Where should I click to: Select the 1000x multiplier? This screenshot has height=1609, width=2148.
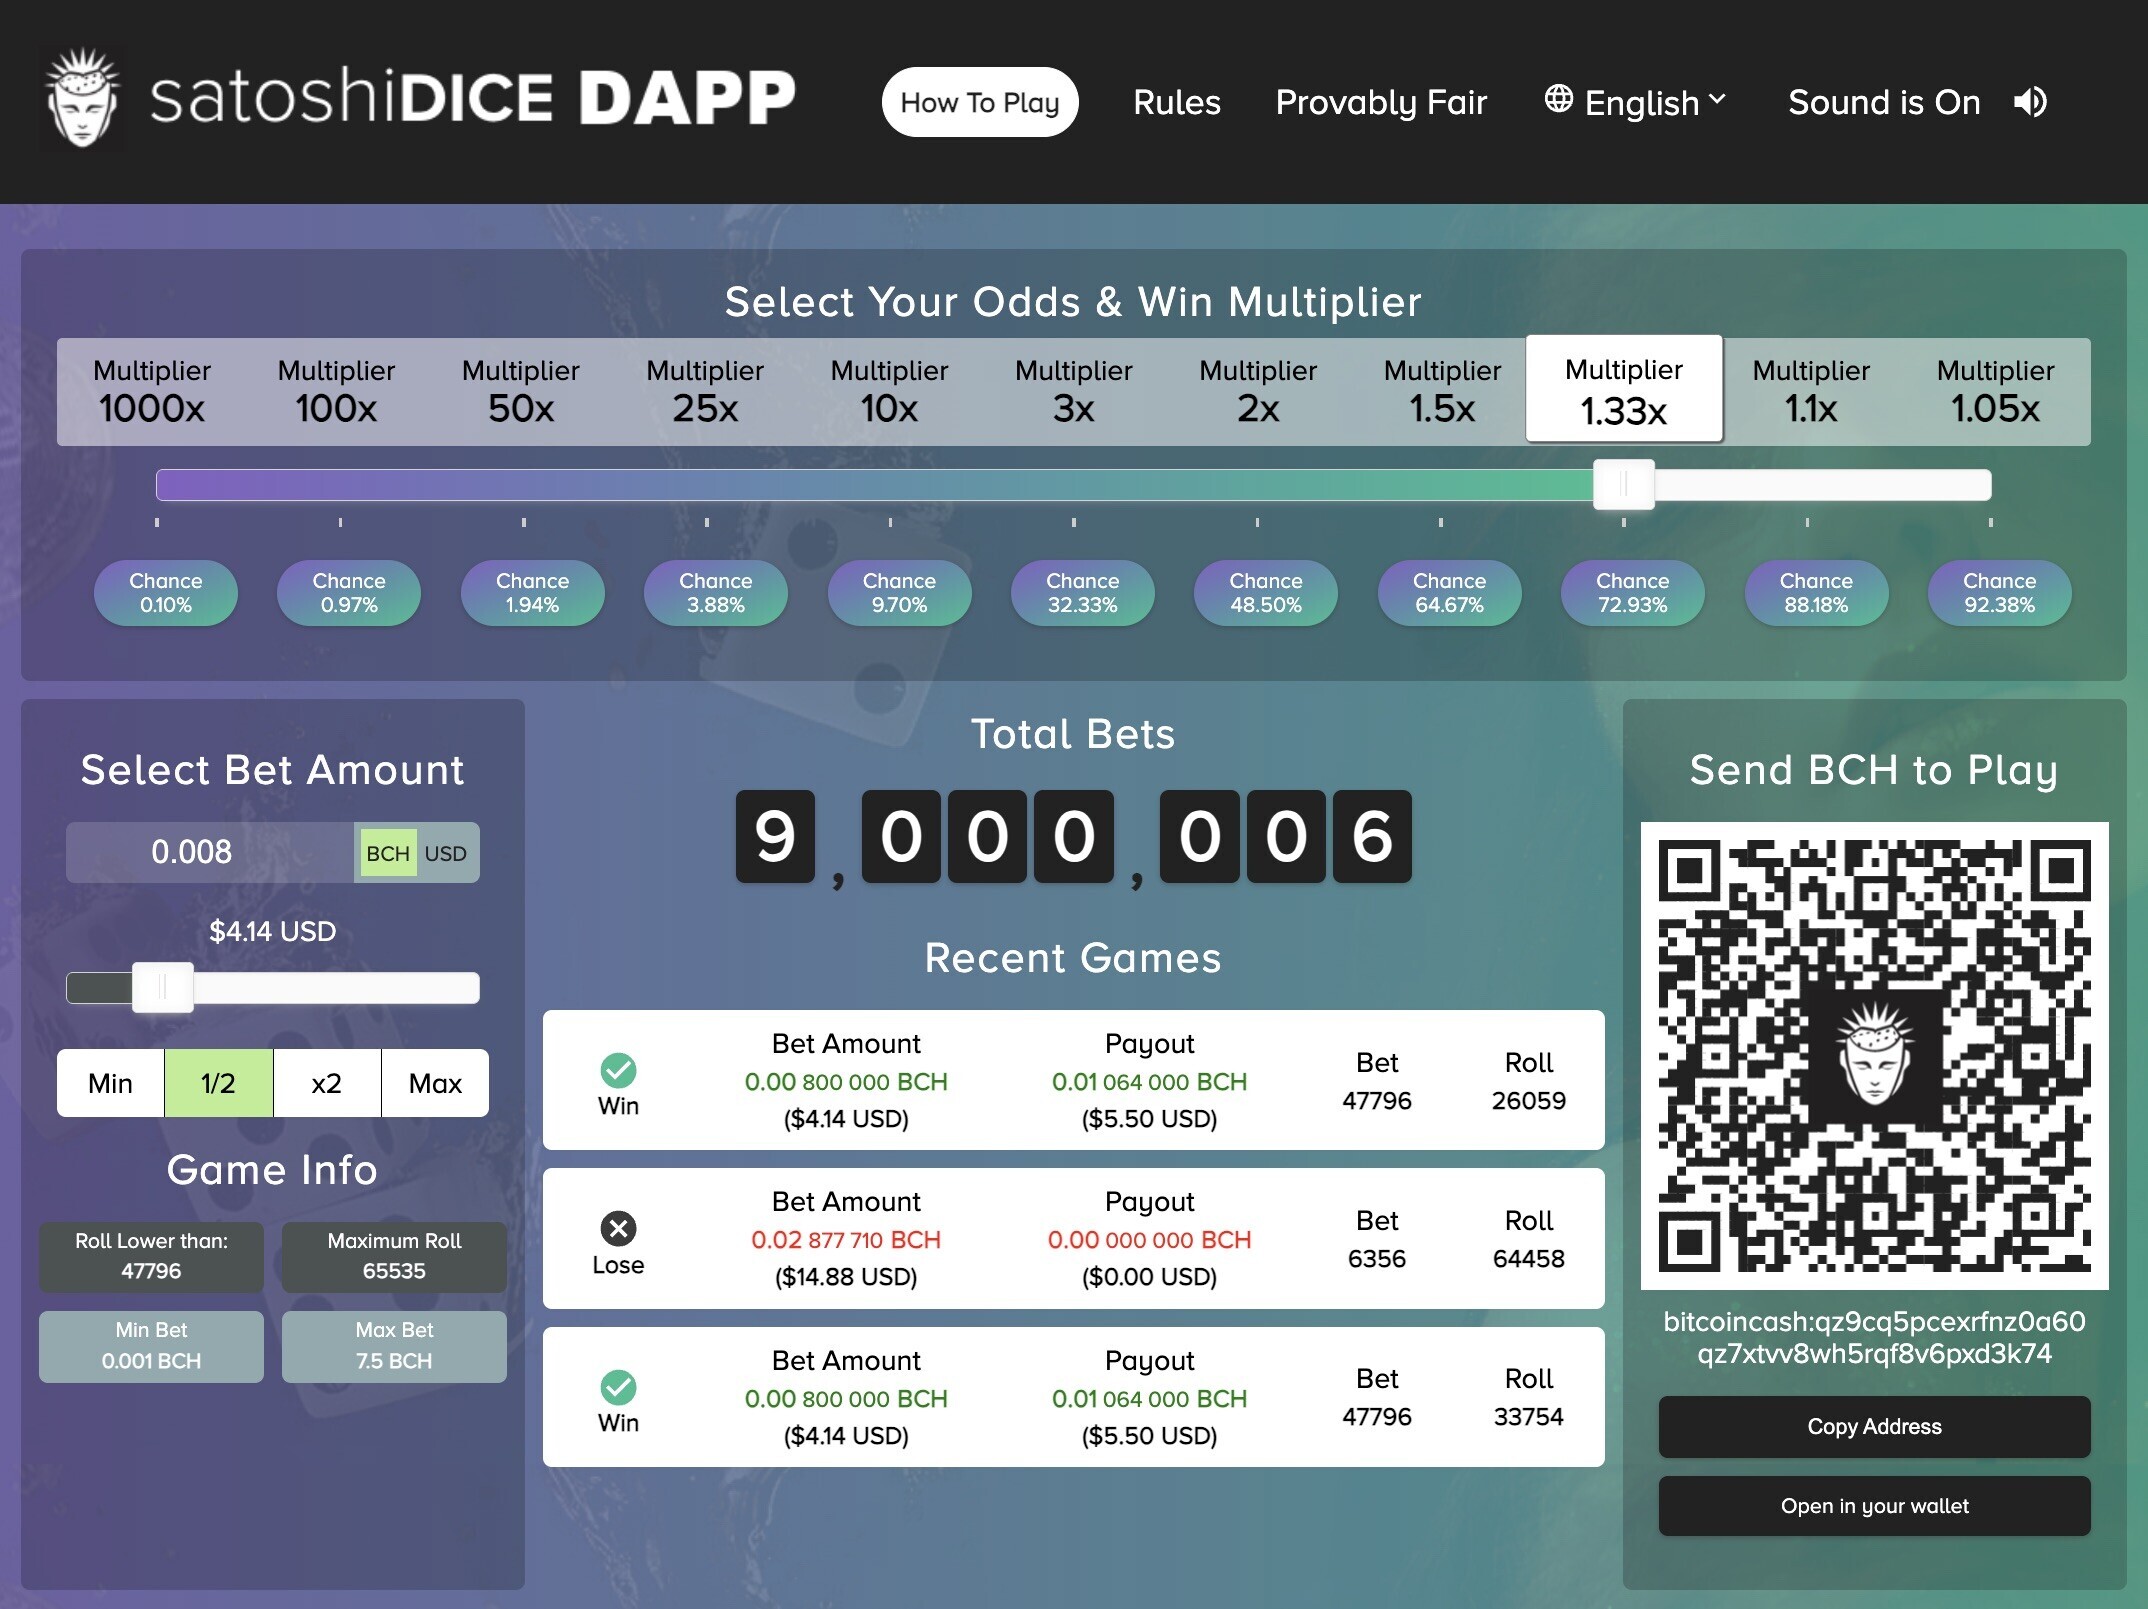152,391
